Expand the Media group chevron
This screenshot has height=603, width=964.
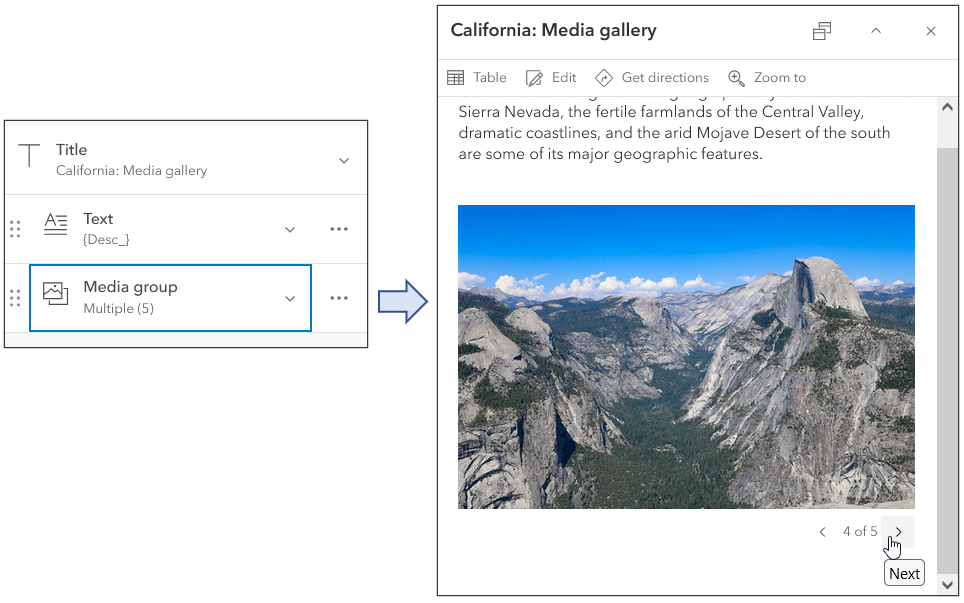[x=290, y=299]
